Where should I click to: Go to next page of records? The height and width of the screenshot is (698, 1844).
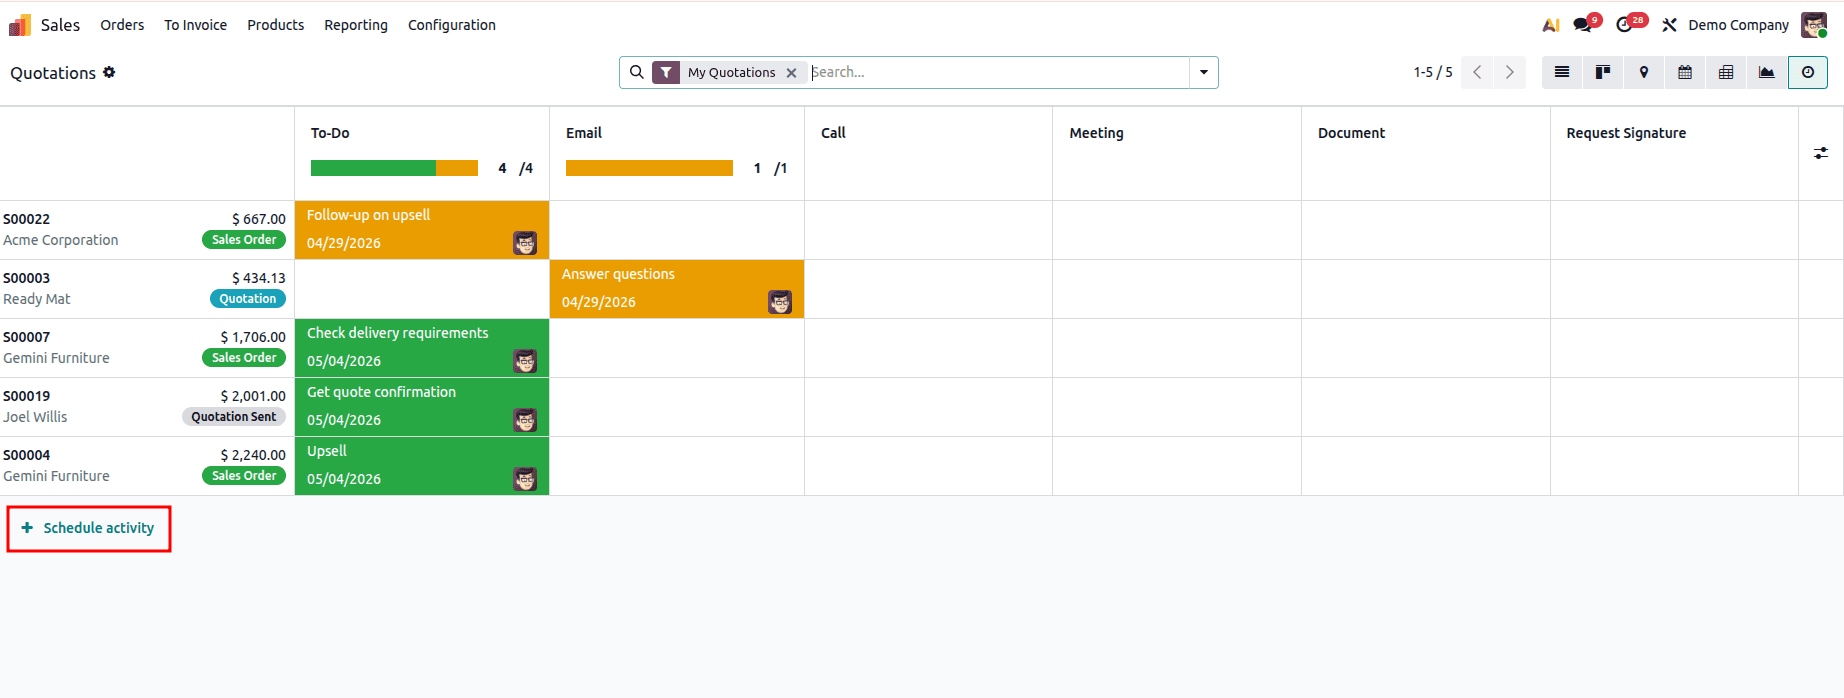(1510, 72)
